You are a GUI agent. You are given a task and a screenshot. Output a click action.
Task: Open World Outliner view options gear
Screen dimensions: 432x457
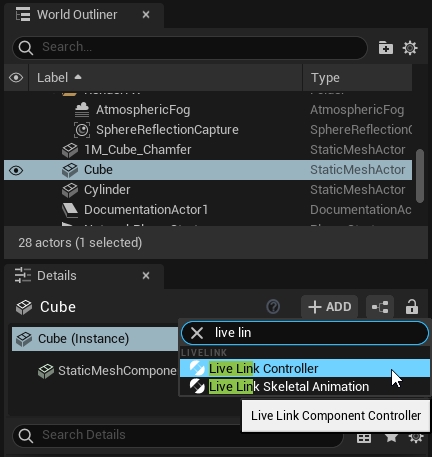pyautogui.click(x=410, y=48)
